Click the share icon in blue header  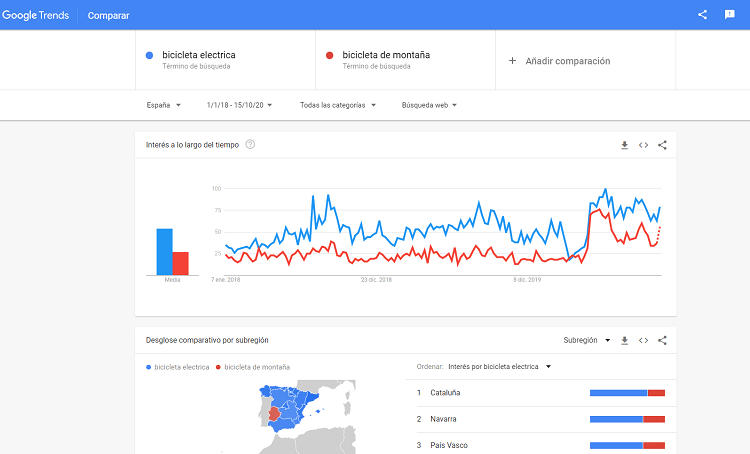point(702,14)
